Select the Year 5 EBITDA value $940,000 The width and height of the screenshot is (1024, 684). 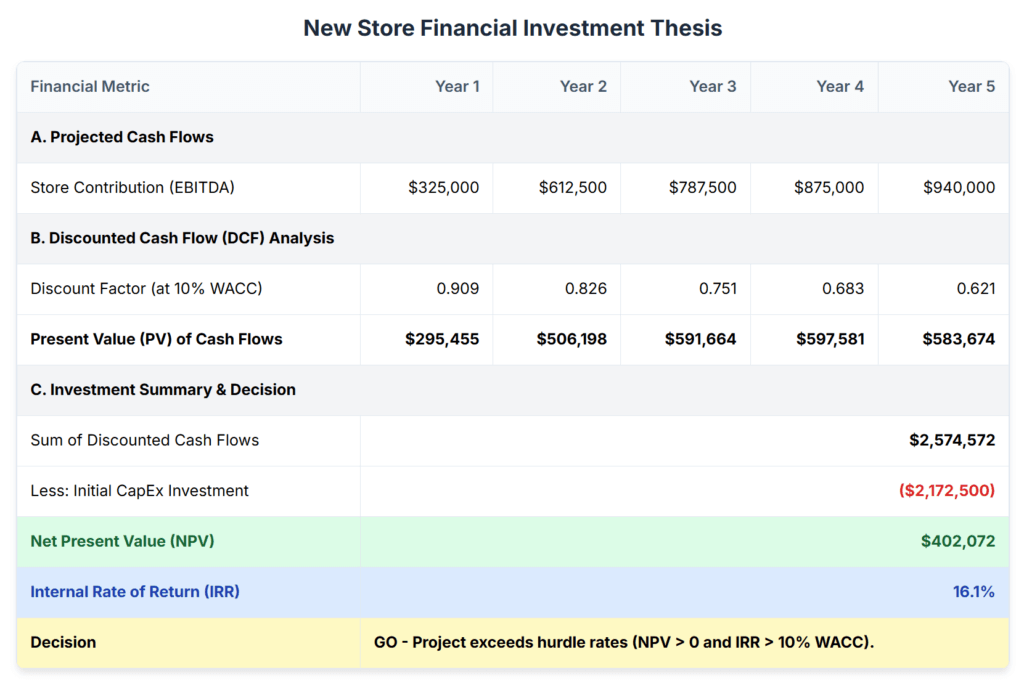[959, 187]
